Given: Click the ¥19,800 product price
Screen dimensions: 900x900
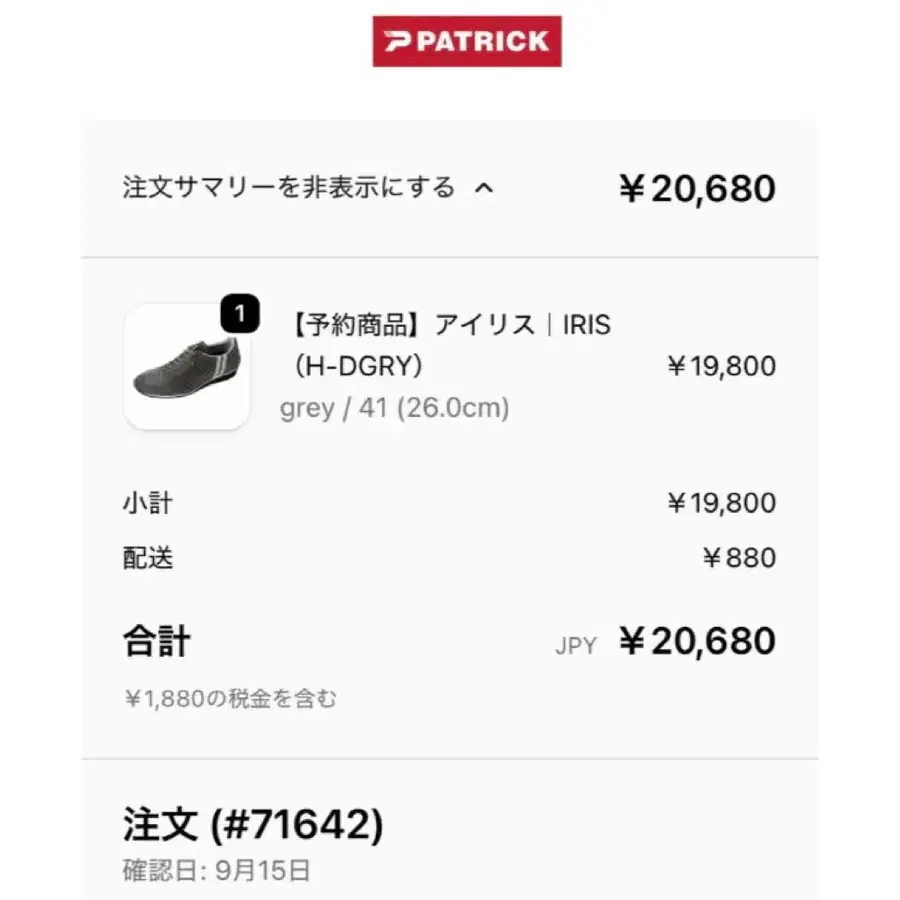Looking at the screenshot, I should coord(721,366).
